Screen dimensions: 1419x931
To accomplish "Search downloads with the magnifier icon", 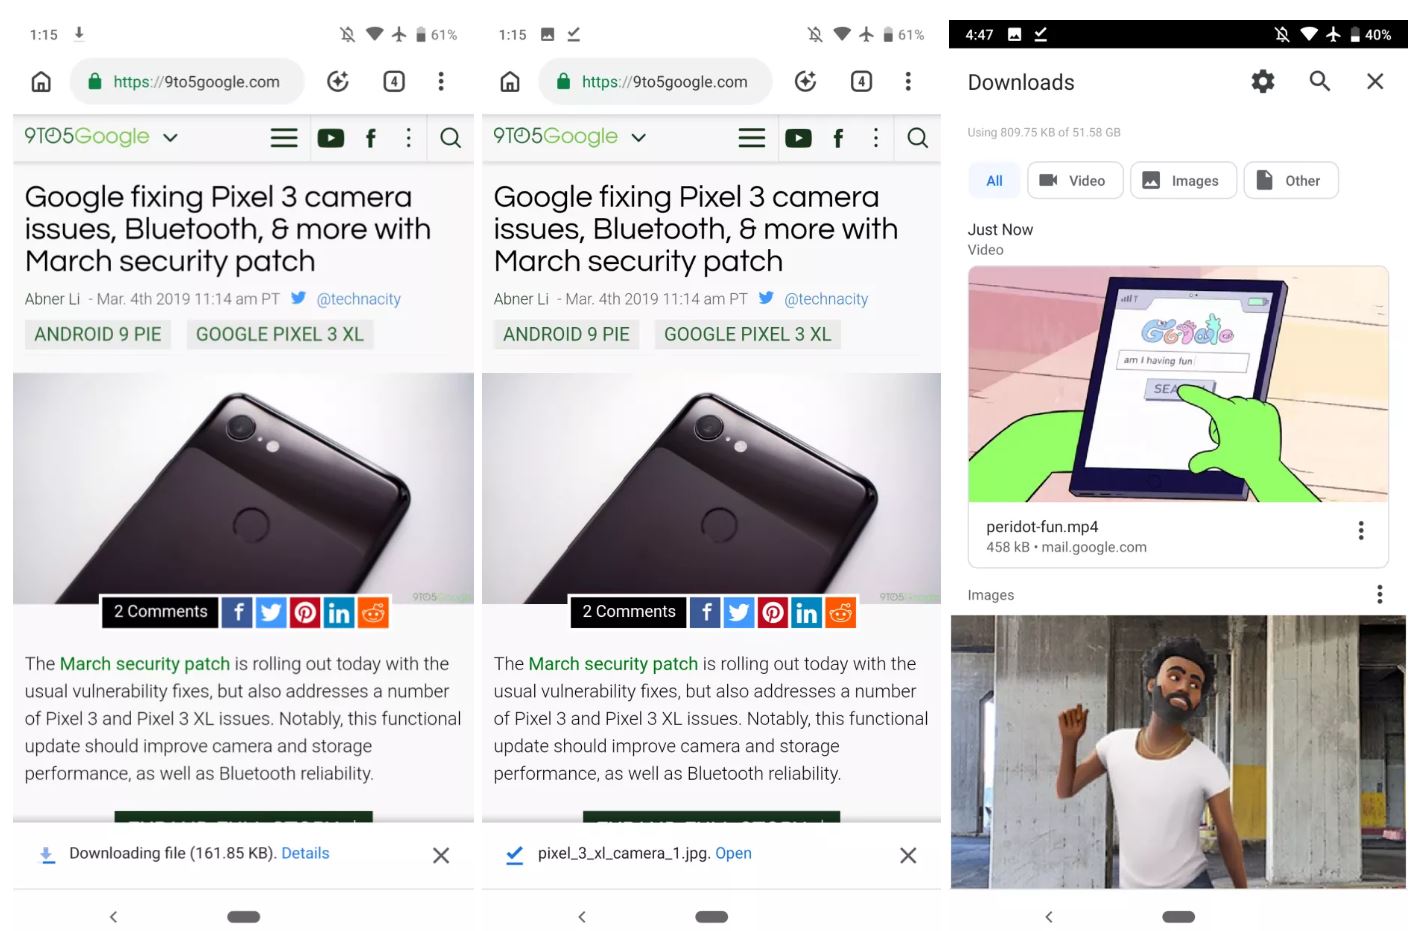I will (1319, 82).
